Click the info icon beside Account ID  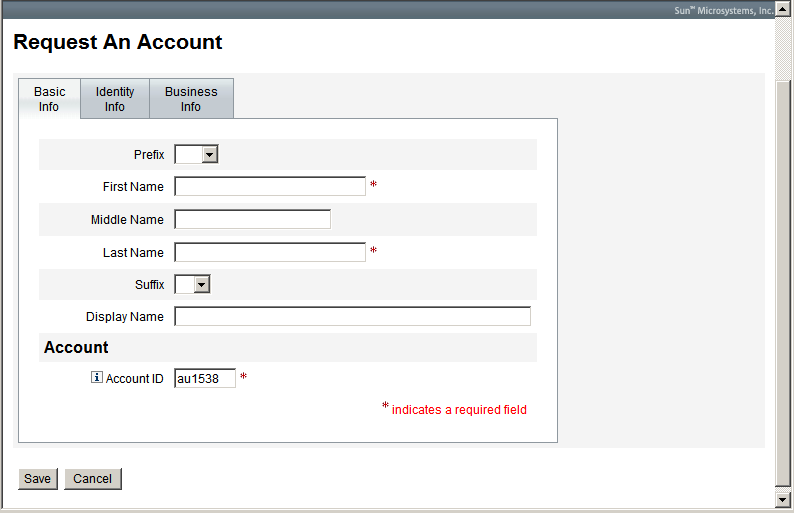[97, 378]
